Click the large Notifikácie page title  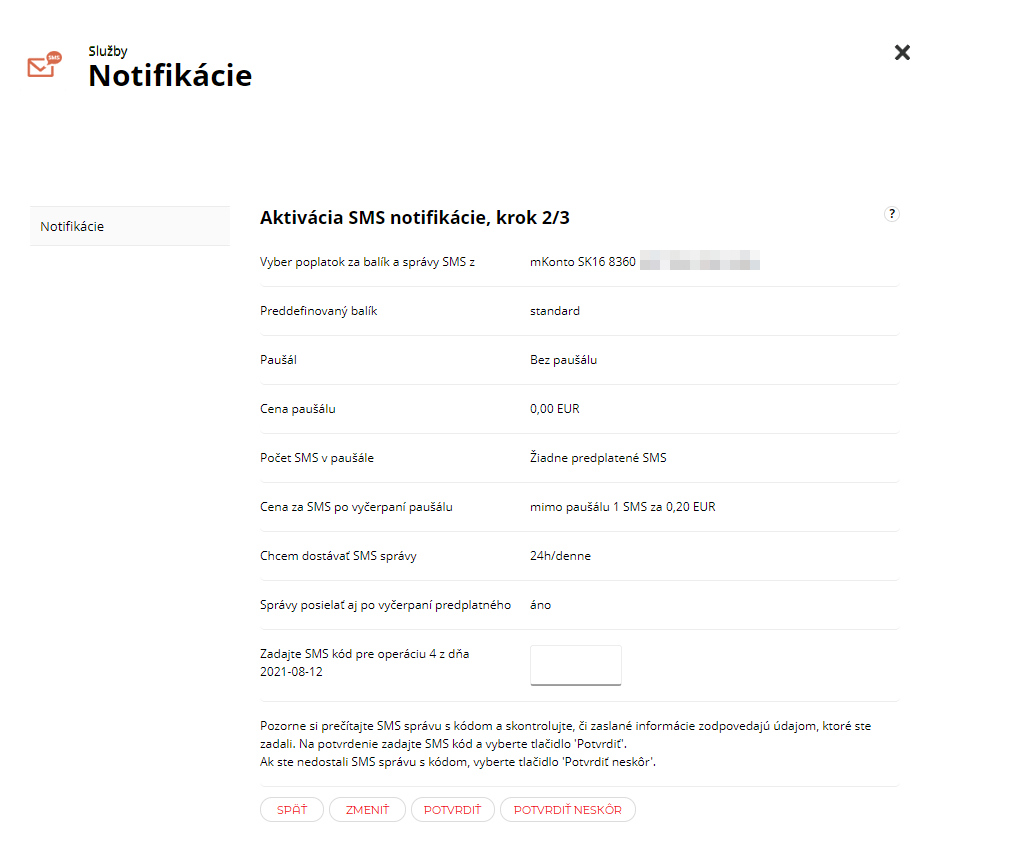pyautogui.click(x=170, y=76)
